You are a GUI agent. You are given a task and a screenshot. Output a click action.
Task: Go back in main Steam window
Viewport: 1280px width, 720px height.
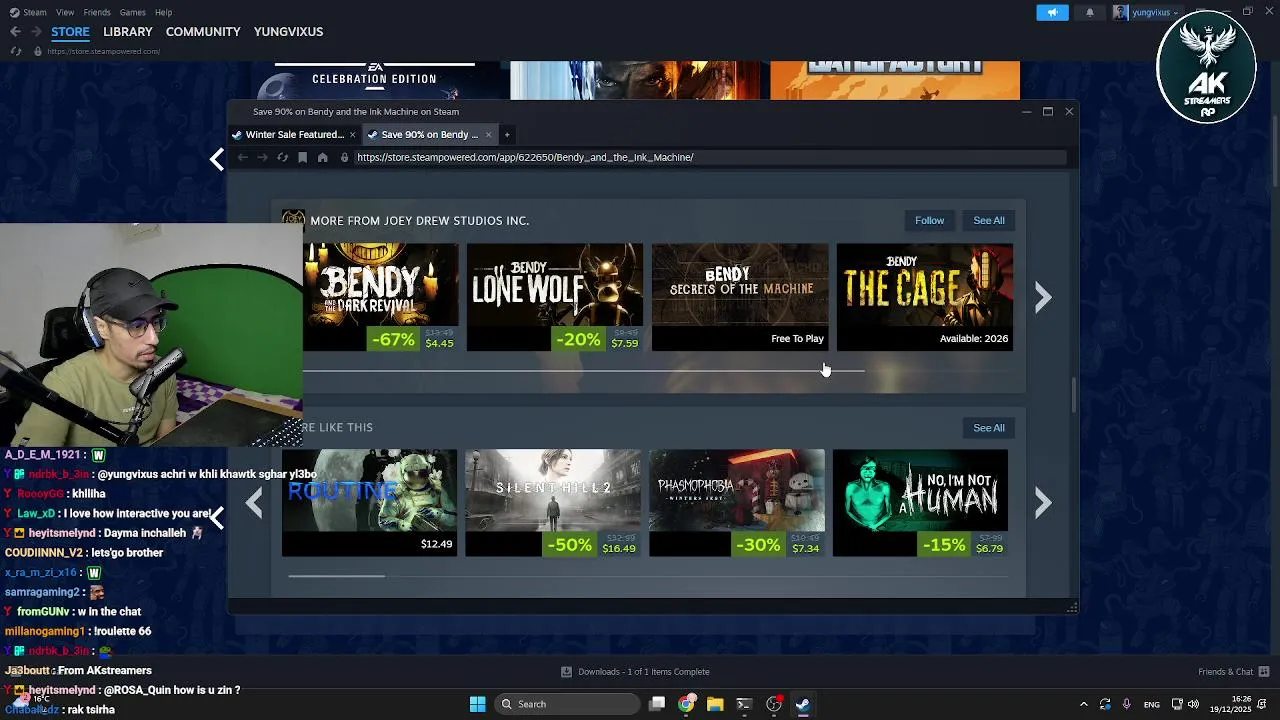pyautogui.click(x=15, y=32)
